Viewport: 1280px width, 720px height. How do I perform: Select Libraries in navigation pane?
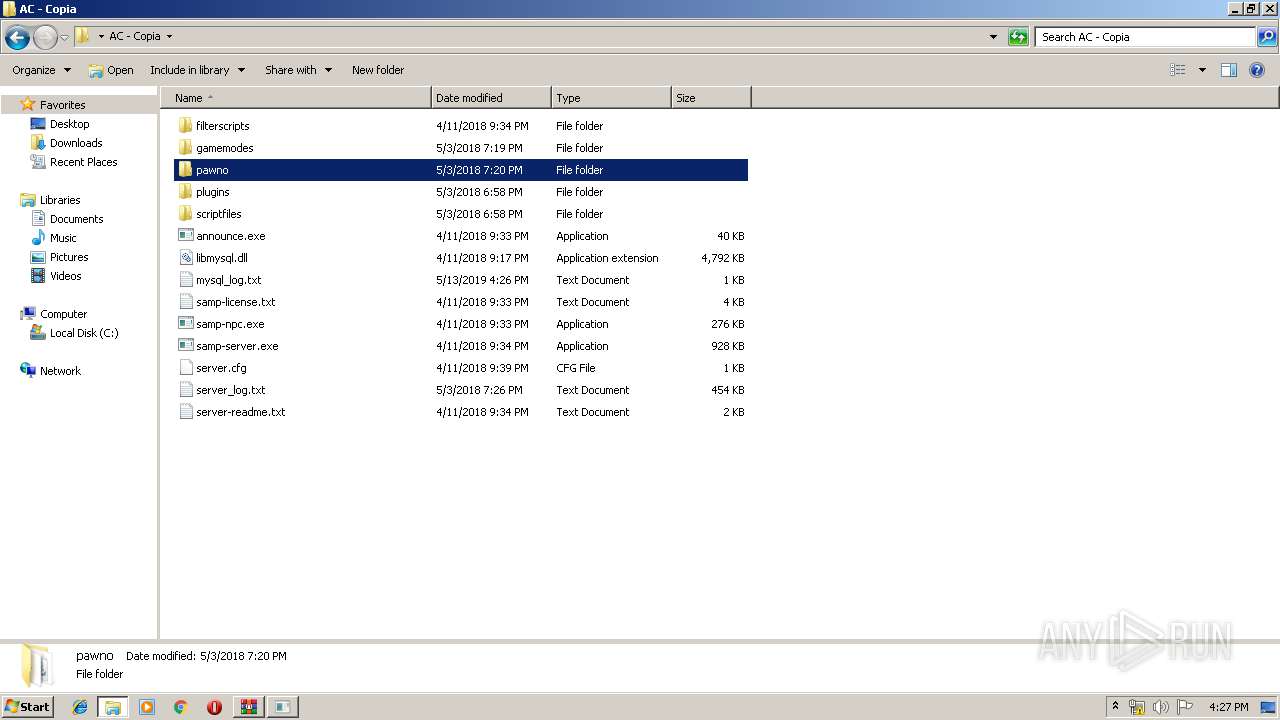pos(60,200)
